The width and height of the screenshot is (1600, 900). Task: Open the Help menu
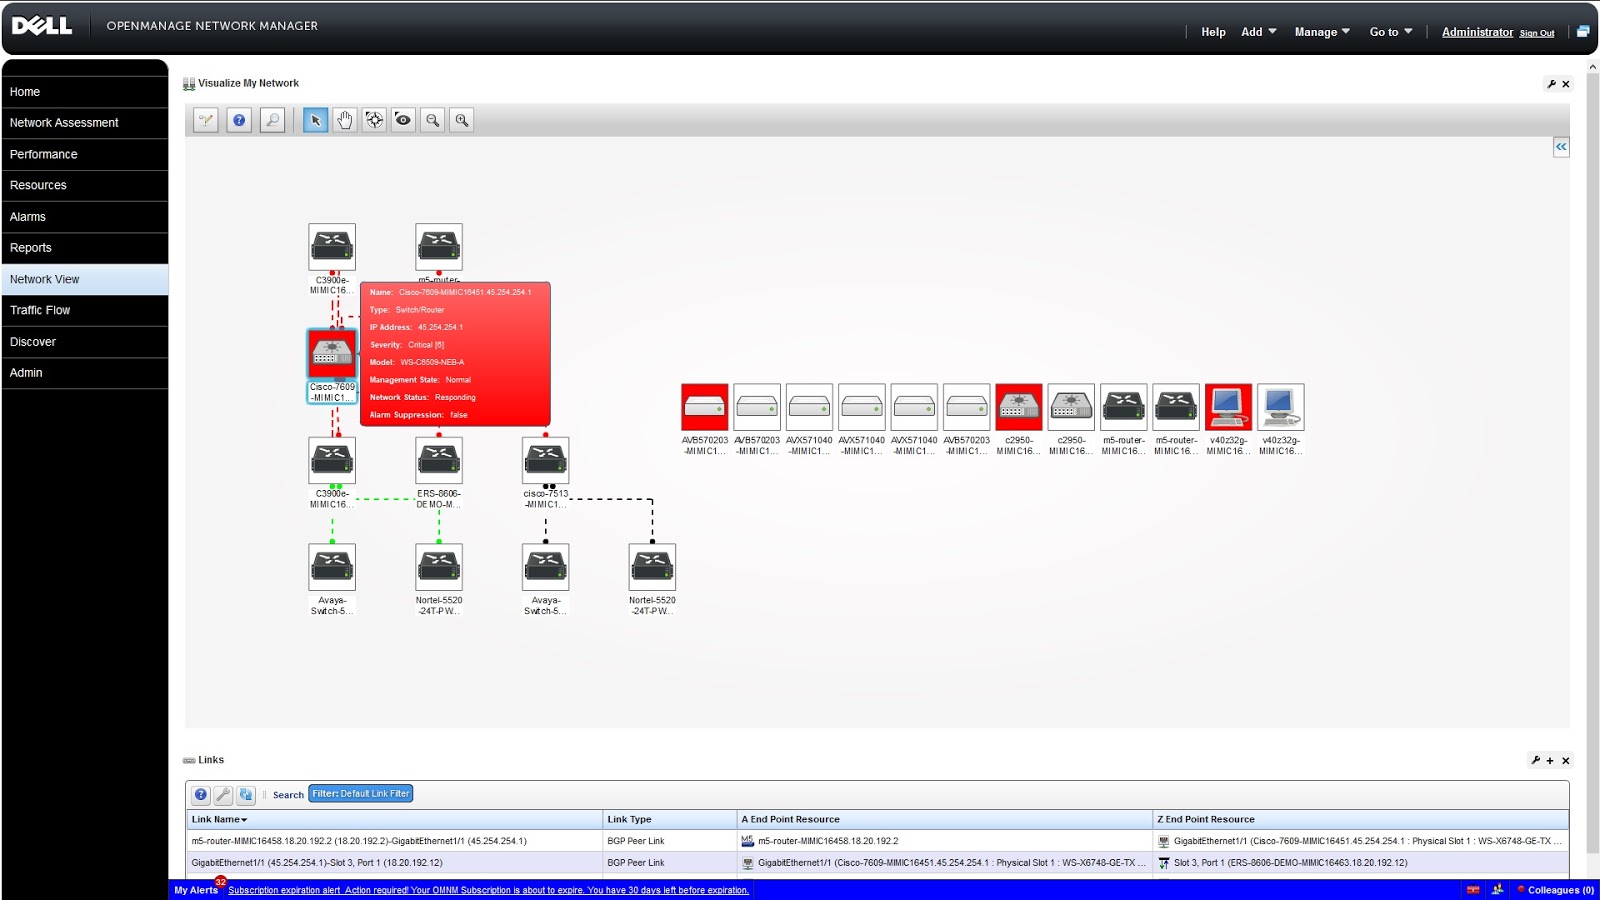pos(1213,32)
